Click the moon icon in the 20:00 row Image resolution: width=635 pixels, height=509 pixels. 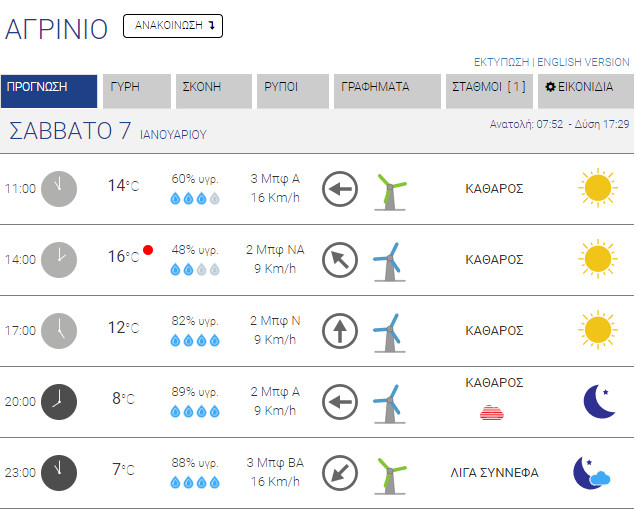[598, 401]
